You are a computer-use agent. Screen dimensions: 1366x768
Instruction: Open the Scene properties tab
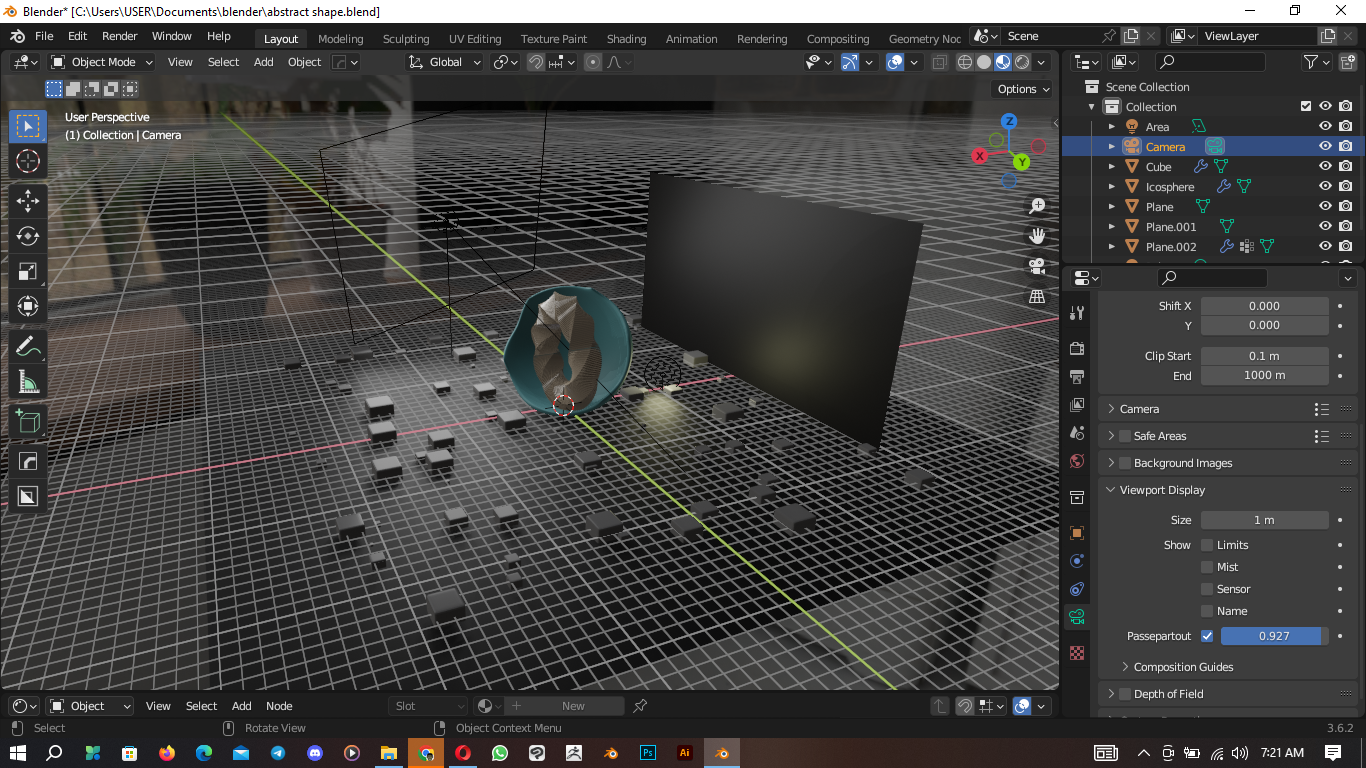point(1077,433)
